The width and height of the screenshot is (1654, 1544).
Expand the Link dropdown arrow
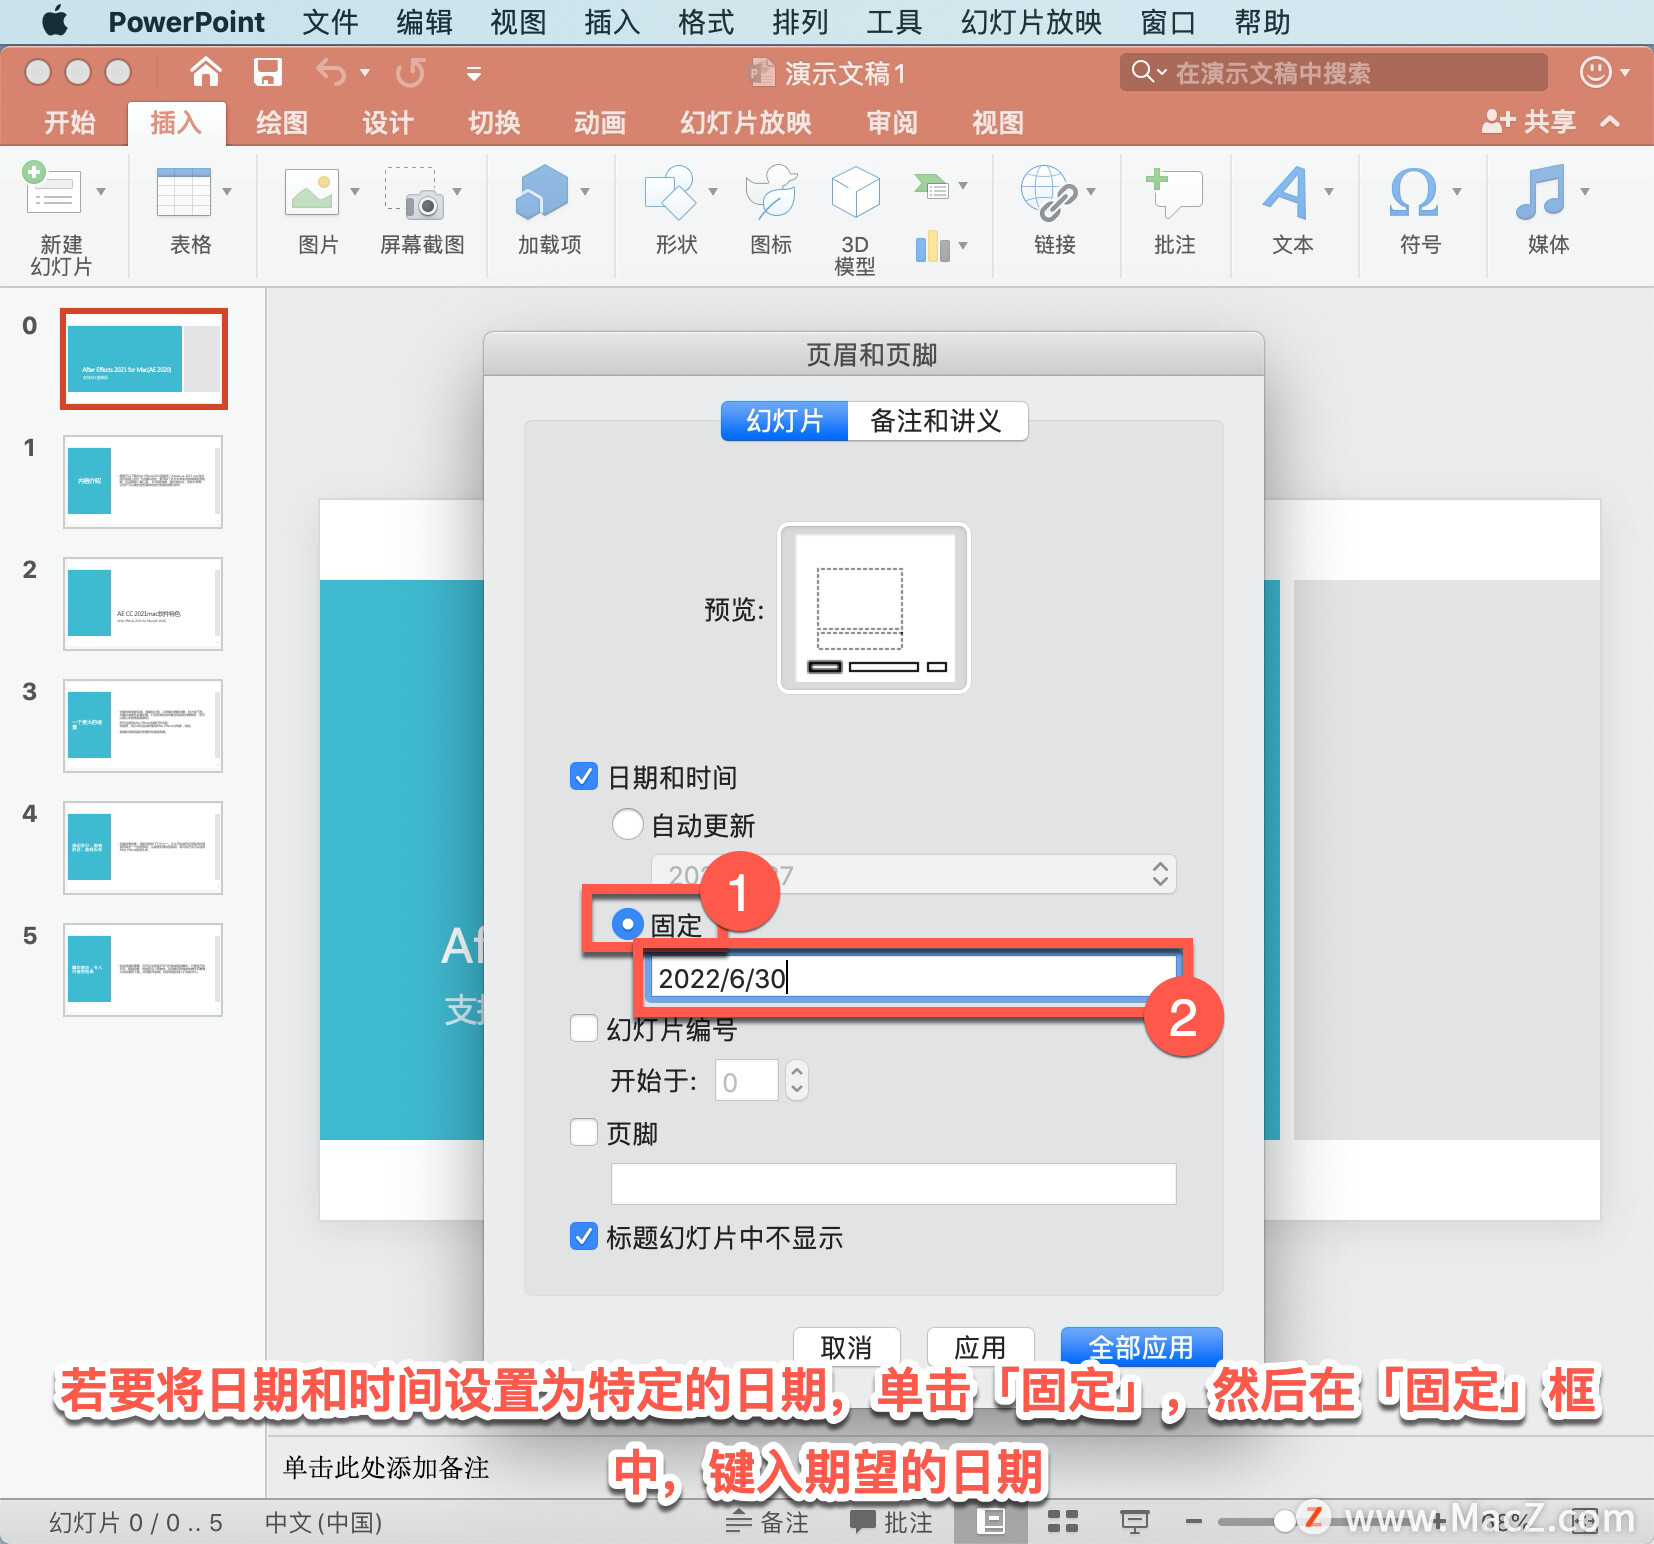pyautogui.click(x=1091, y=190)
